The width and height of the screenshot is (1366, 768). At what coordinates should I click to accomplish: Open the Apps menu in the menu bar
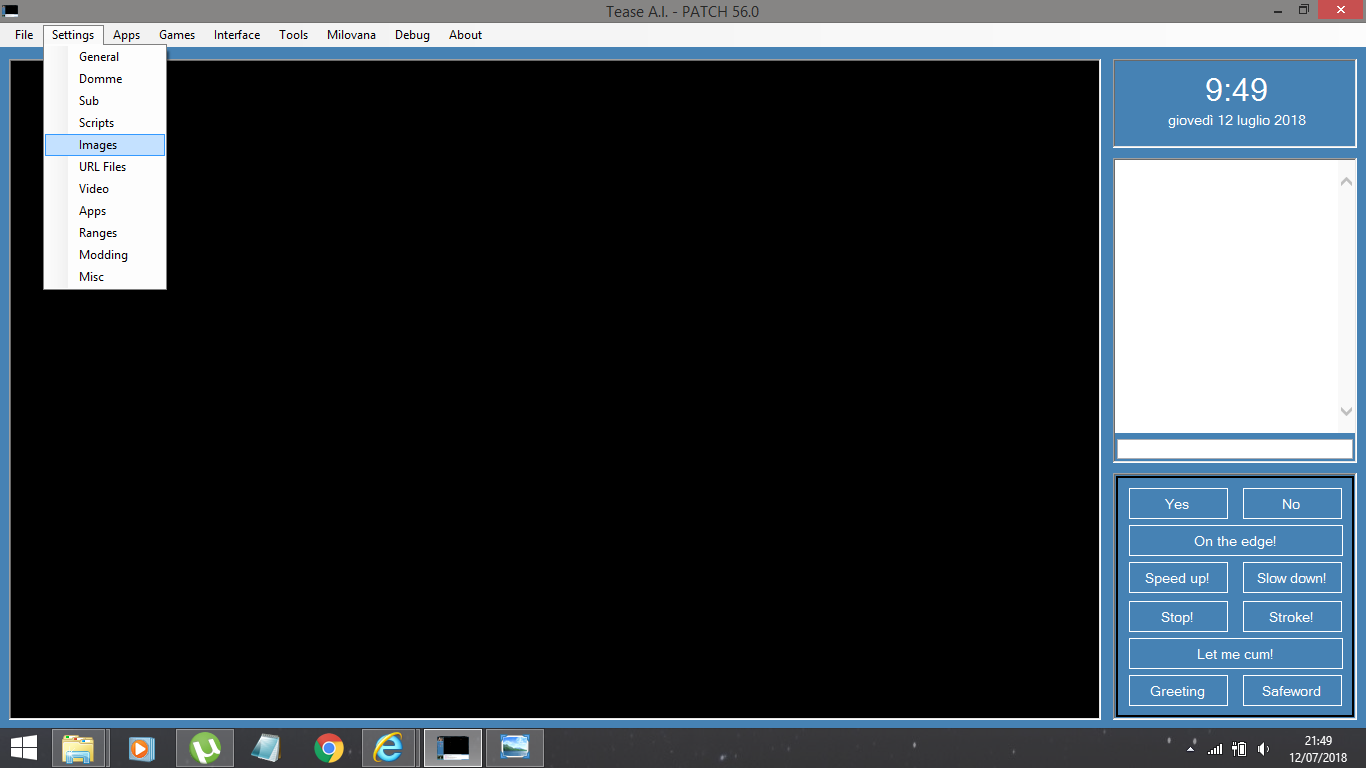tap(126, 35)
